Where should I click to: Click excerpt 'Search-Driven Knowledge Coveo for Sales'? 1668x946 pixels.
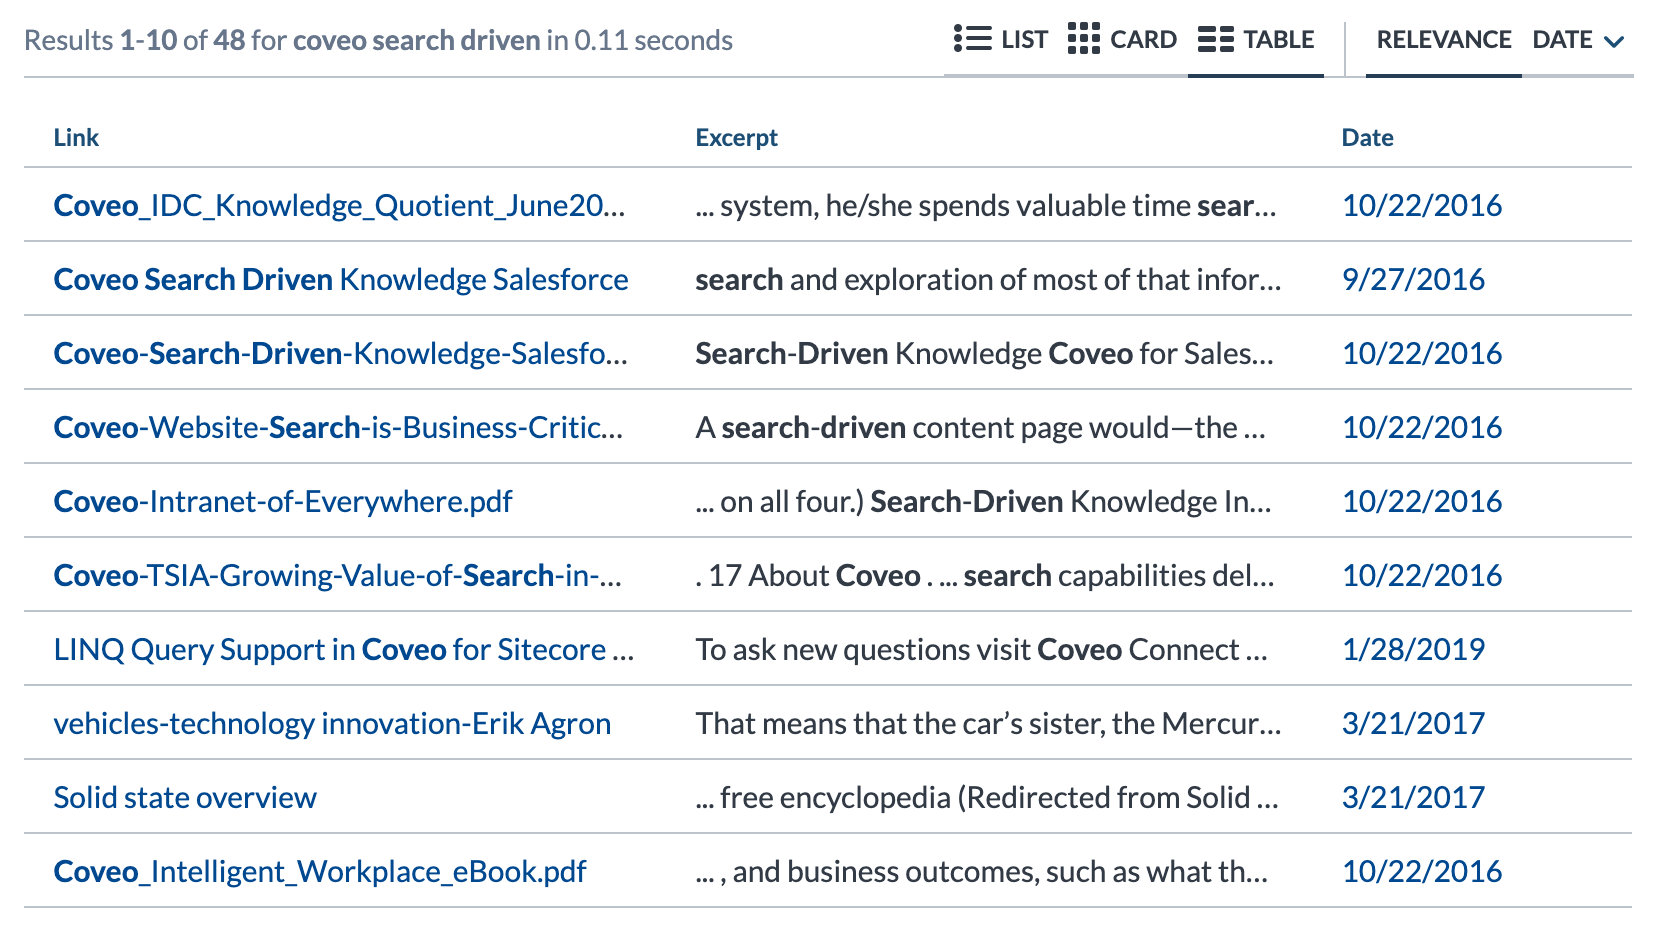click(x=985, y=353)
